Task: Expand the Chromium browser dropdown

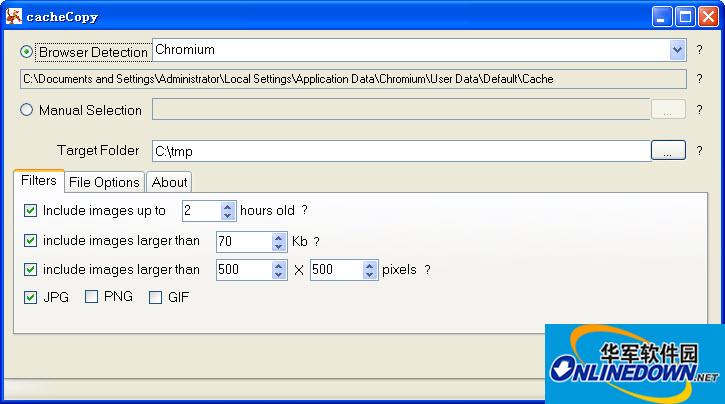Action: pos(677,50)
